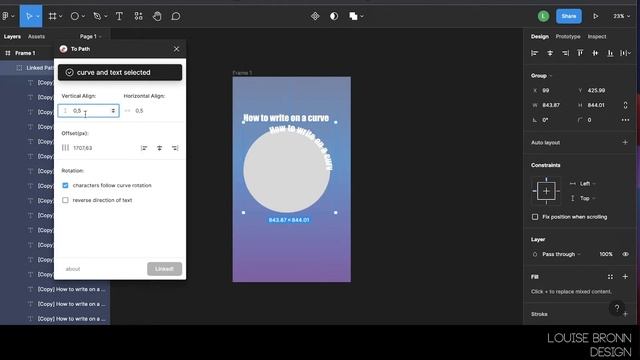Align text center in To Path plugin

click(160, 148)
